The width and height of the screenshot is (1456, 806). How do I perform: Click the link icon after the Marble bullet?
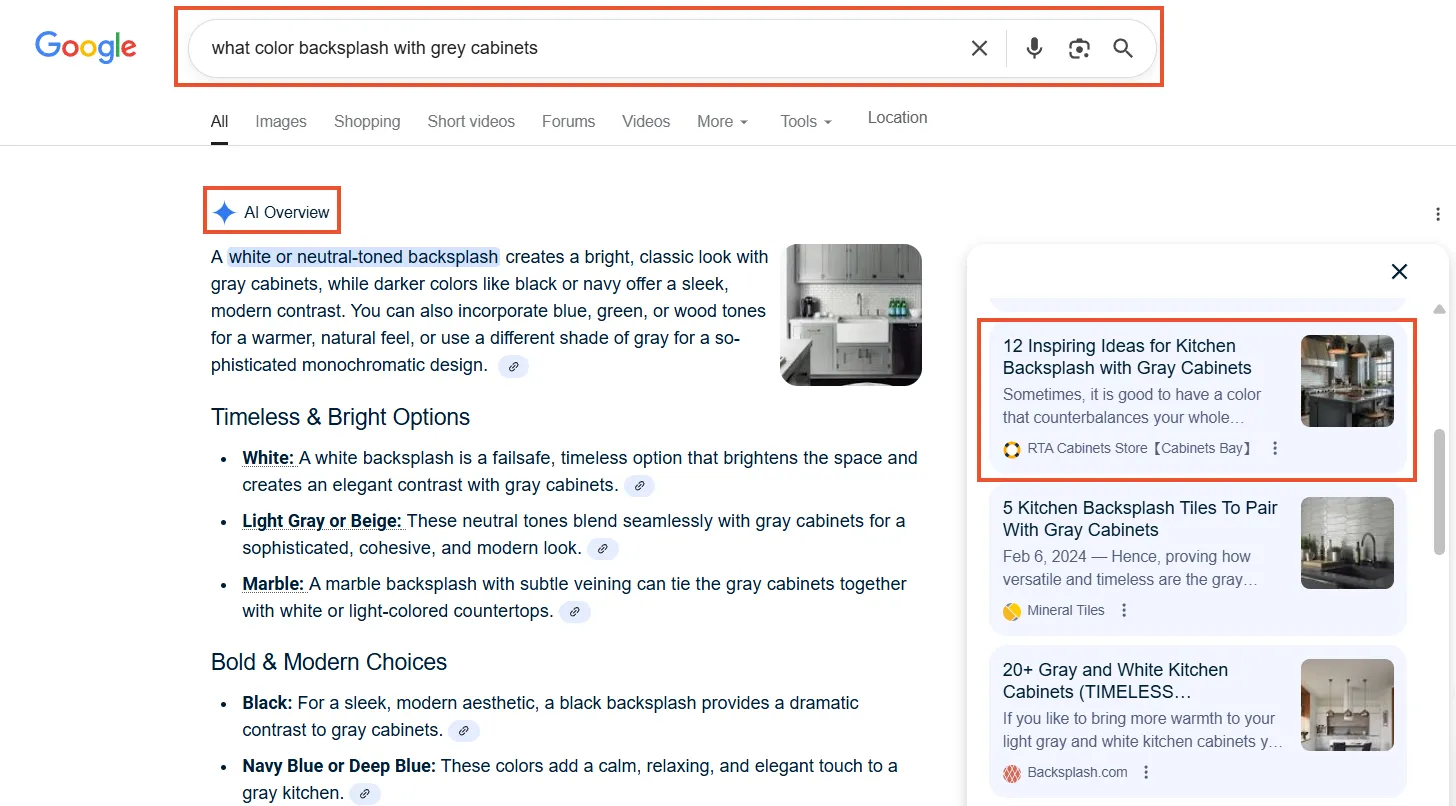[575, 611]
